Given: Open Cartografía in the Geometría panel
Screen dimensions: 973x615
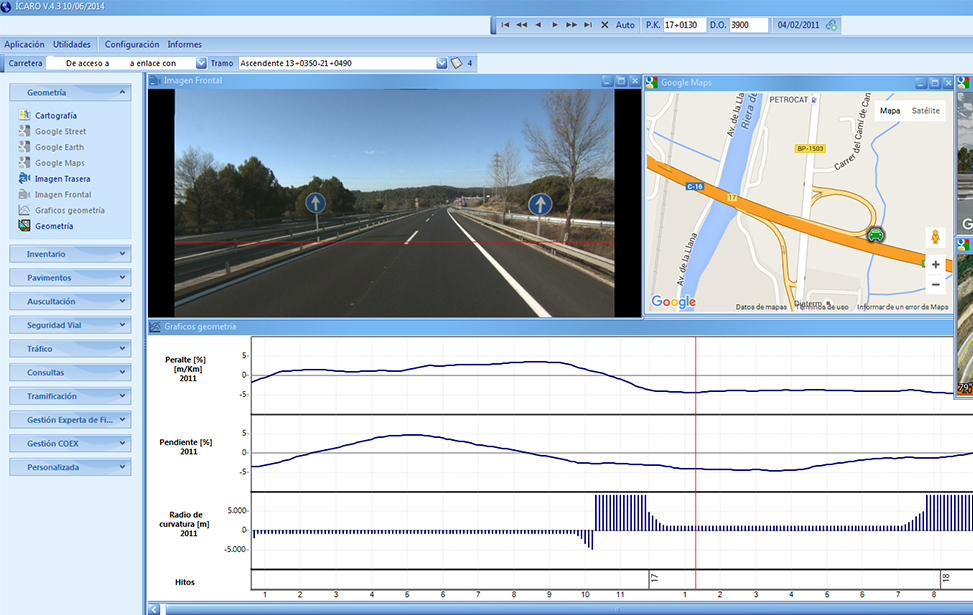Looking at the screenshot, I should pos(55,116).
